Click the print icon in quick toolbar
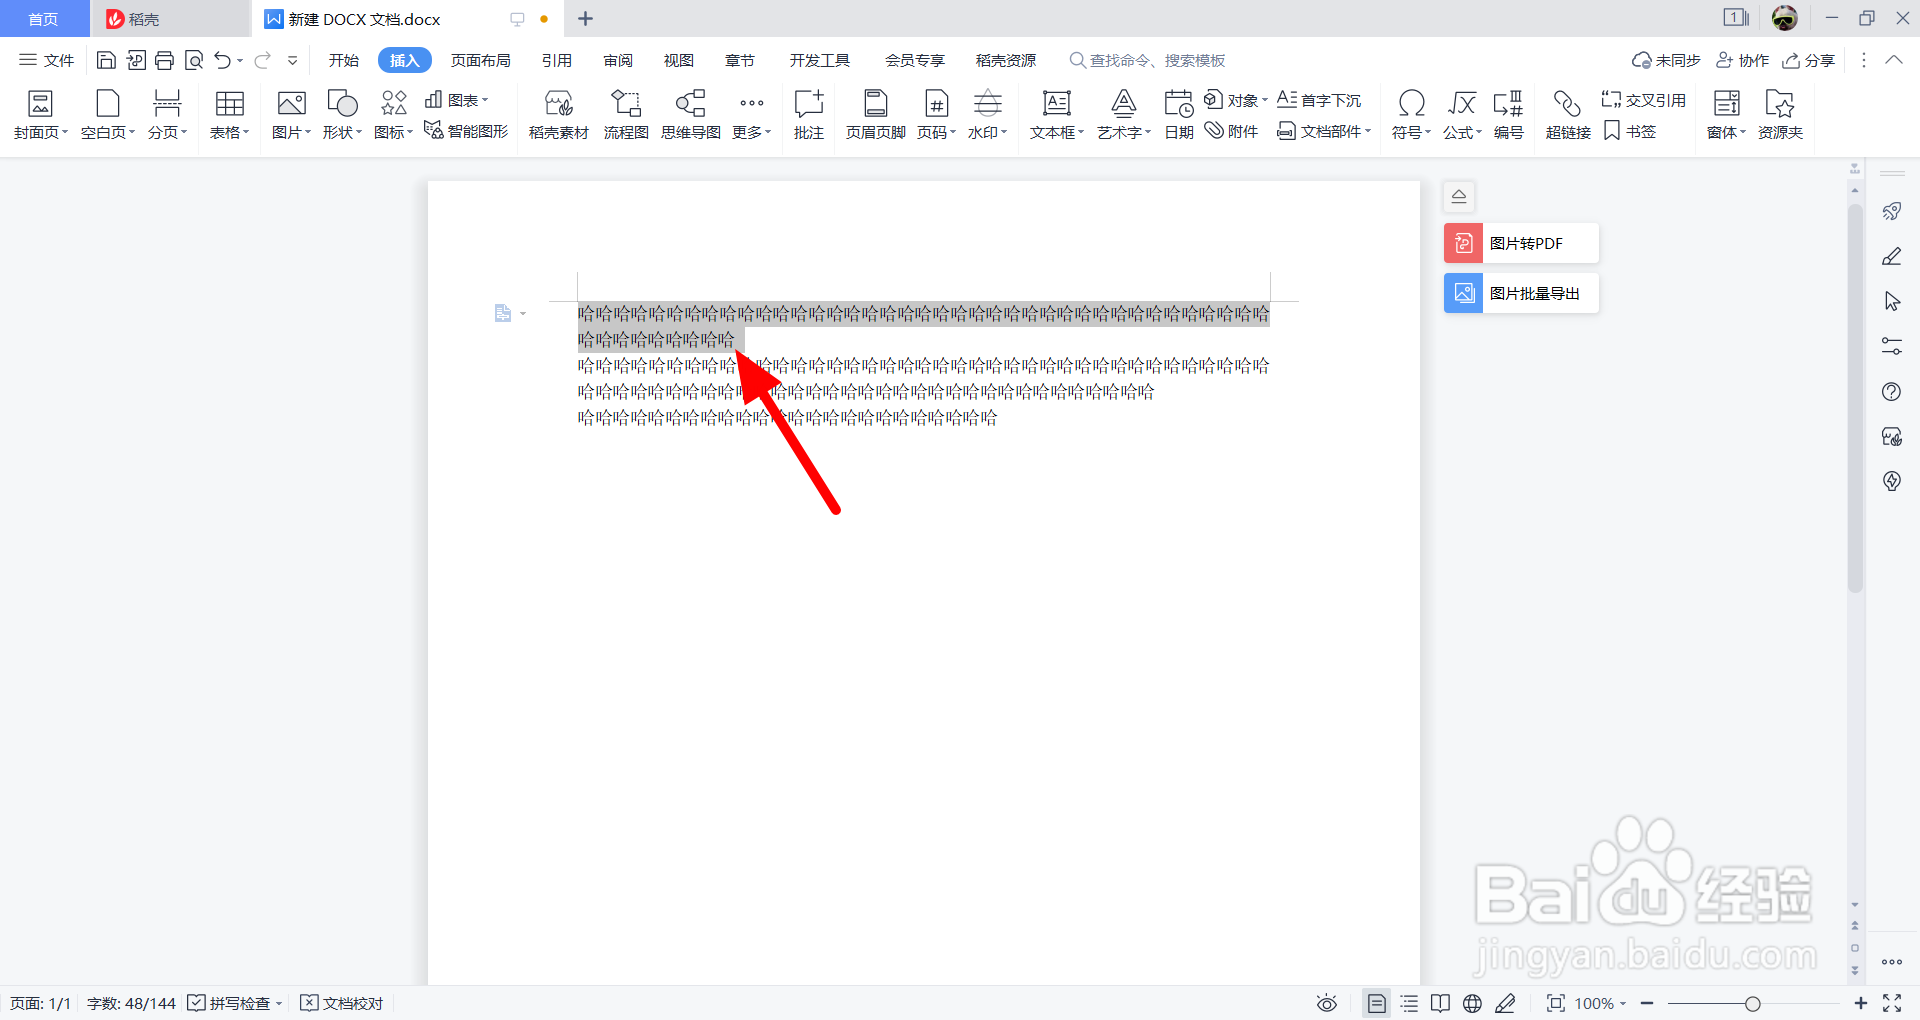1920x1020 pixels. tap(165, 60)
